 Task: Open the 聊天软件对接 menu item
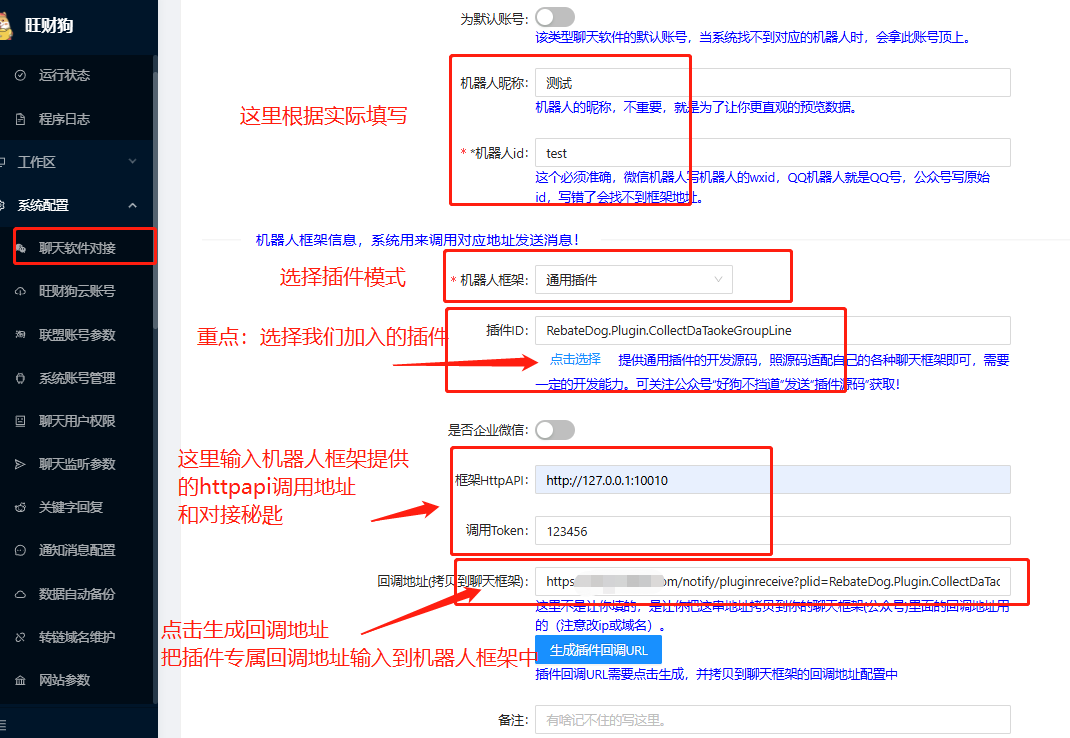coord(77,248)
